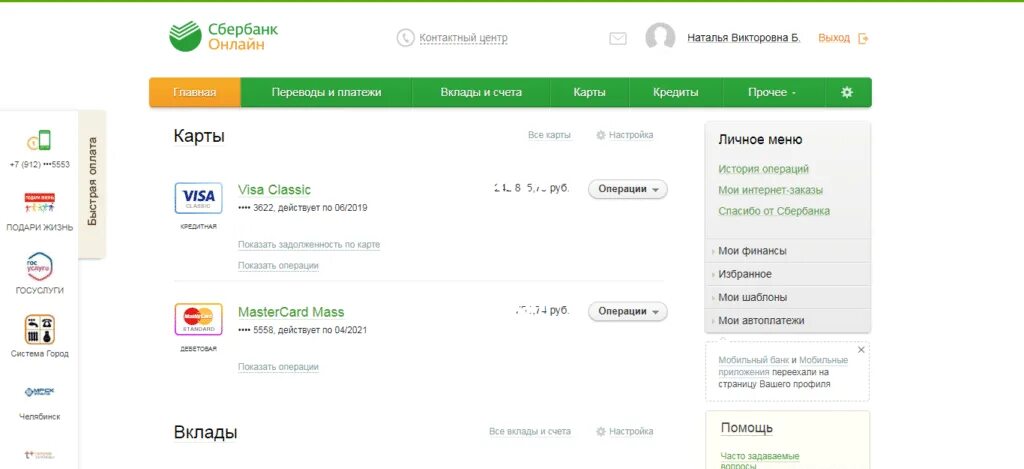Screen dimensions: 1024x469
Task: Click gear icon beside Вклады Настройка
Action: [601, 432]
